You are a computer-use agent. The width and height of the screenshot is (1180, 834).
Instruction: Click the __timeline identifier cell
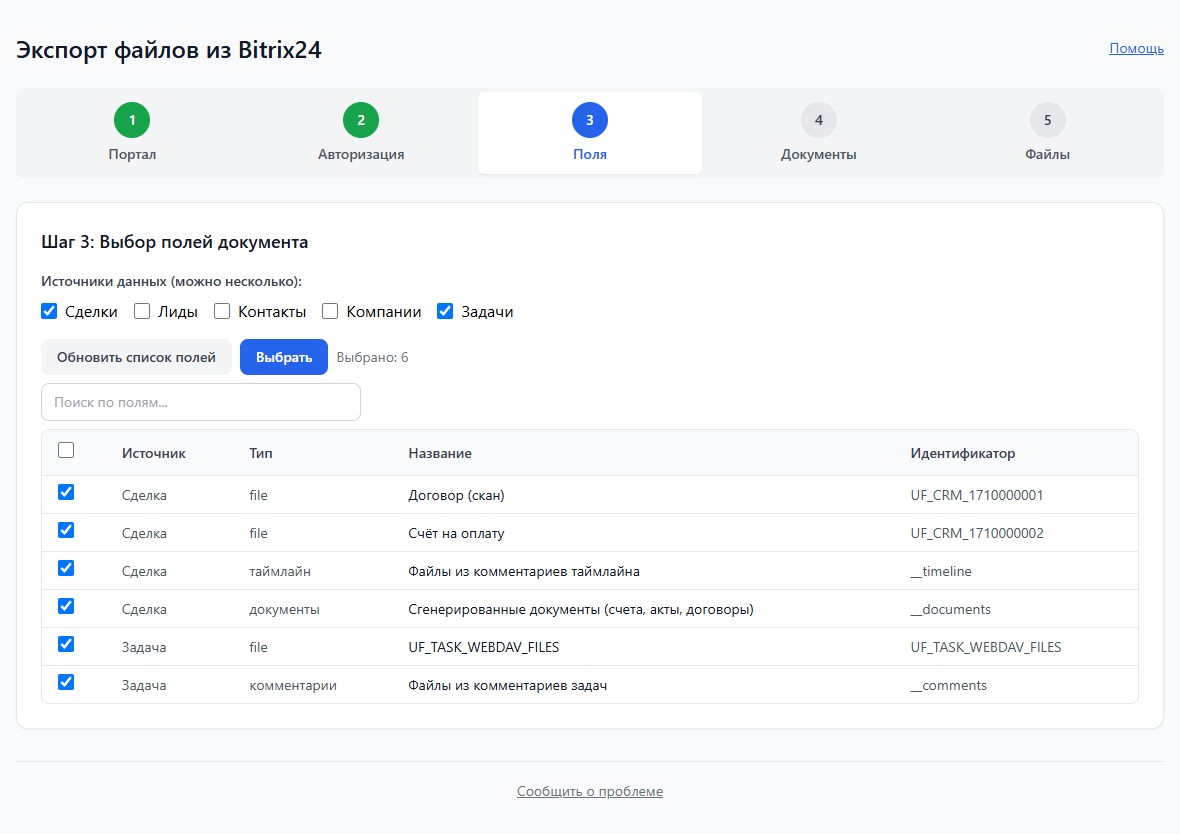tap(941, 571)
